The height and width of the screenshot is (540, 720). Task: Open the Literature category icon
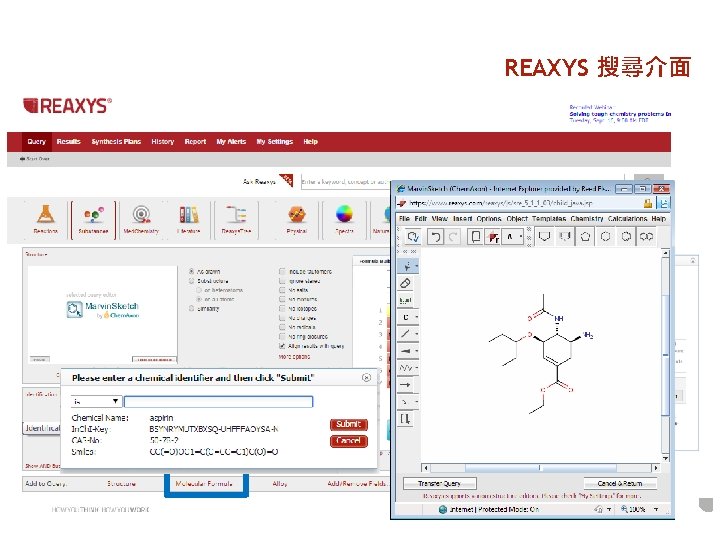coord(188,219)
